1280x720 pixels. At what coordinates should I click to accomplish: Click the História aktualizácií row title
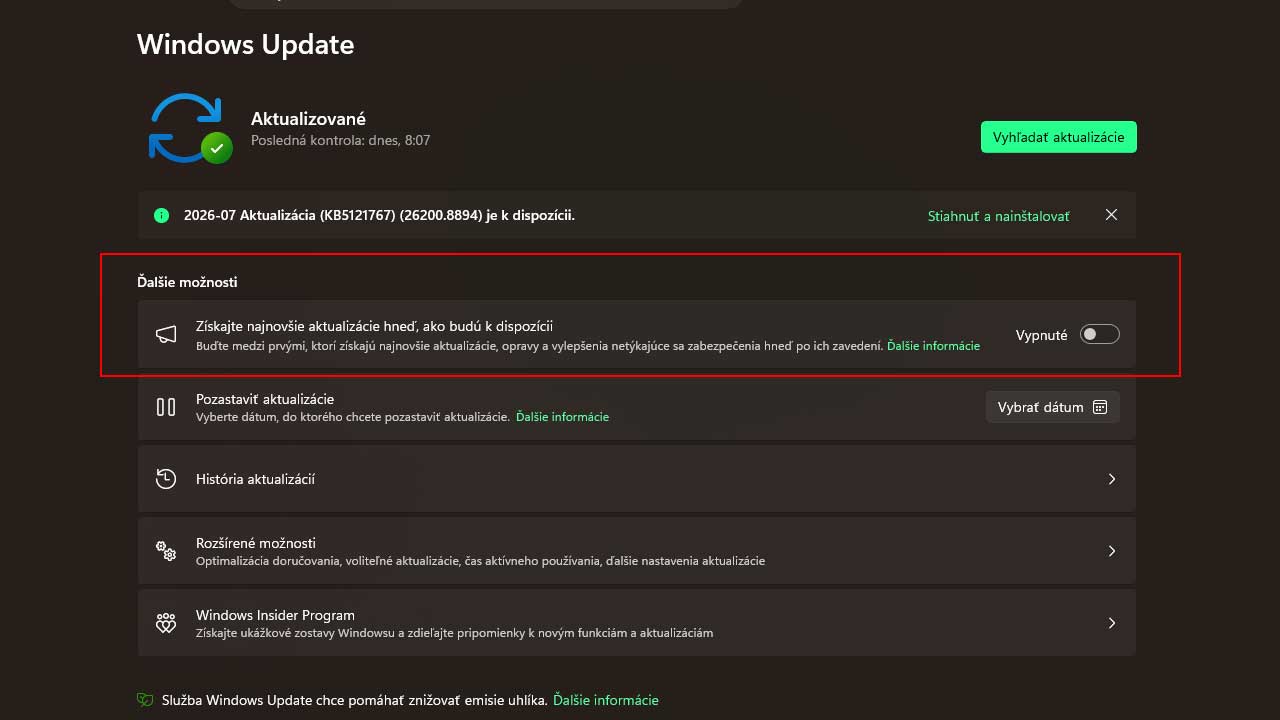click(255, 479)
